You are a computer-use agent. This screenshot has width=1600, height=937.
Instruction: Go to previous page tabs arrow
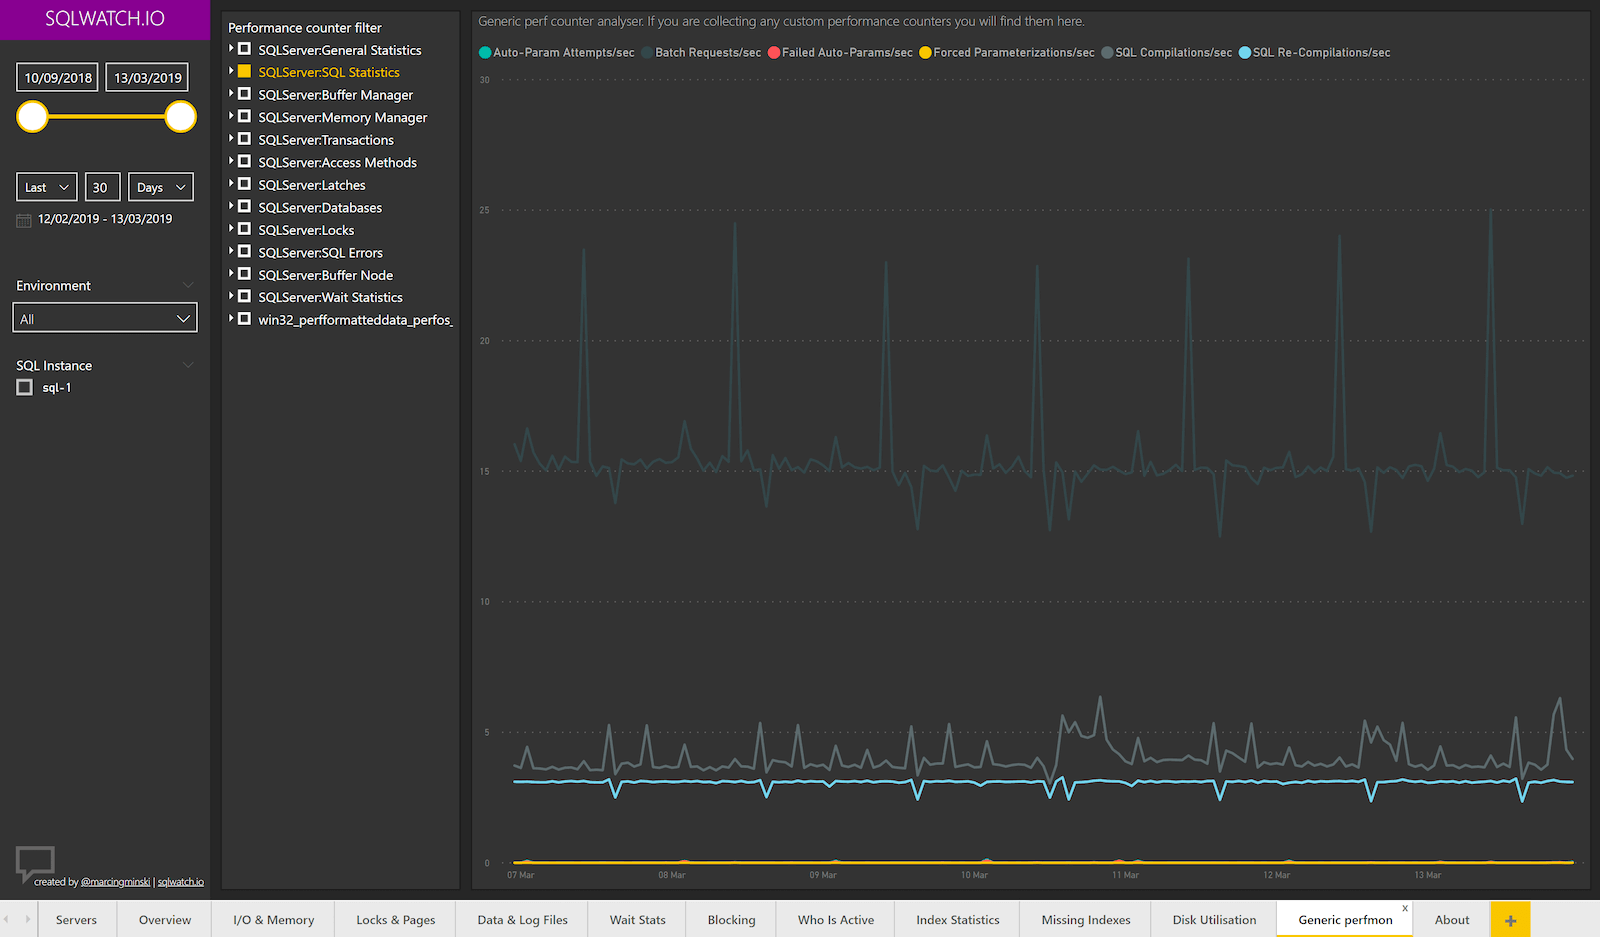(6, 919)
